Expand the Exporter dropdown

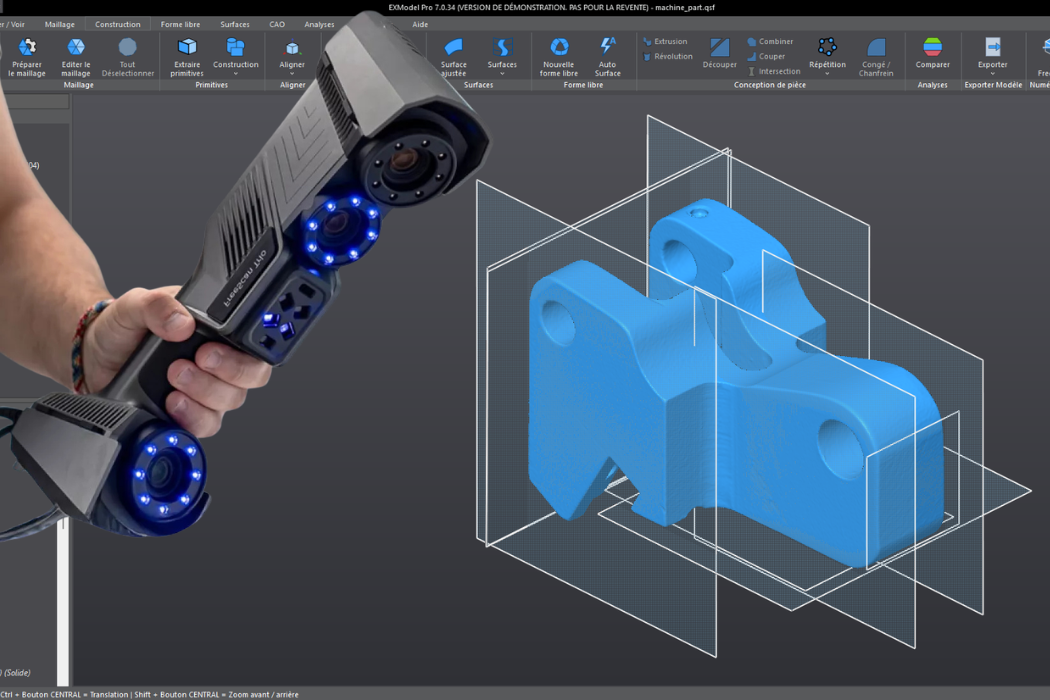click(x=992, y=74)
